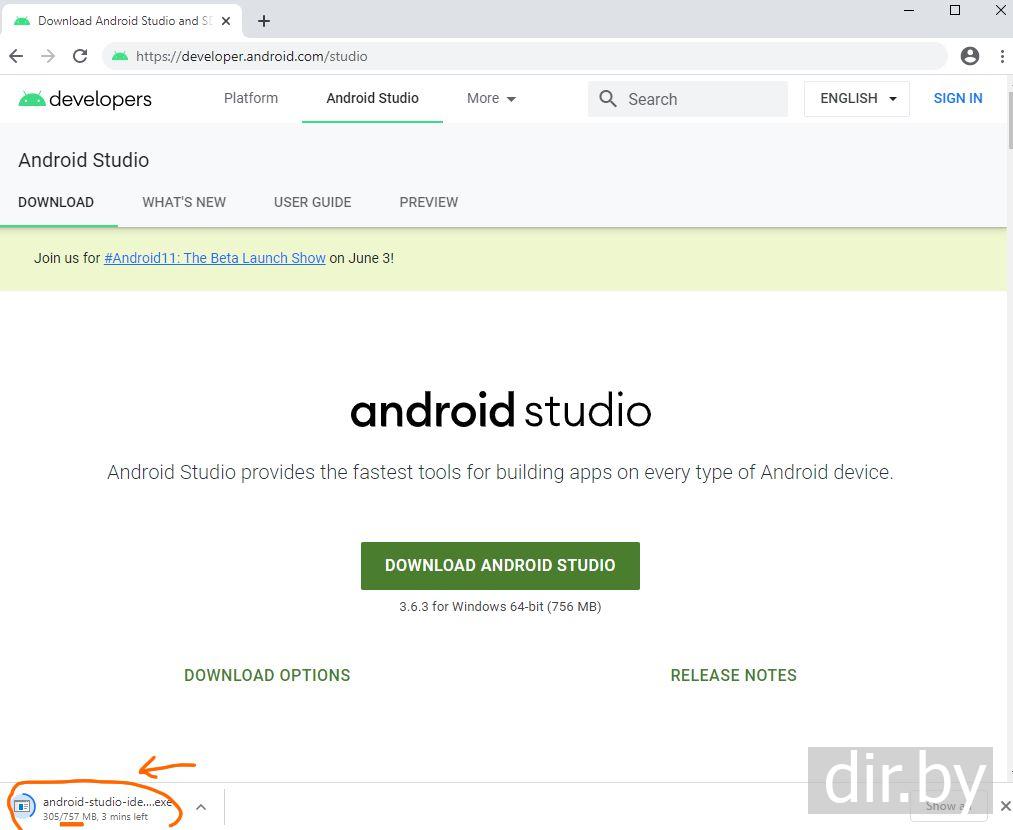
Task: Open the PREVIEW tab
Action: click(x=429, y=202)
